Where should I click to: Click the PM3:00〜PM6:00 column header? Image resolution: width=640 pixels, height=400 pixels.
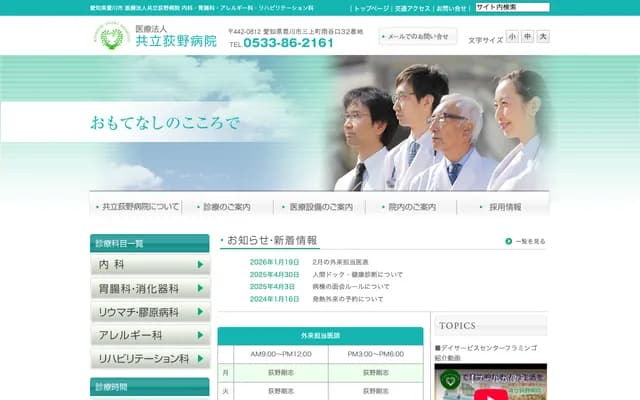coord(376,354)
